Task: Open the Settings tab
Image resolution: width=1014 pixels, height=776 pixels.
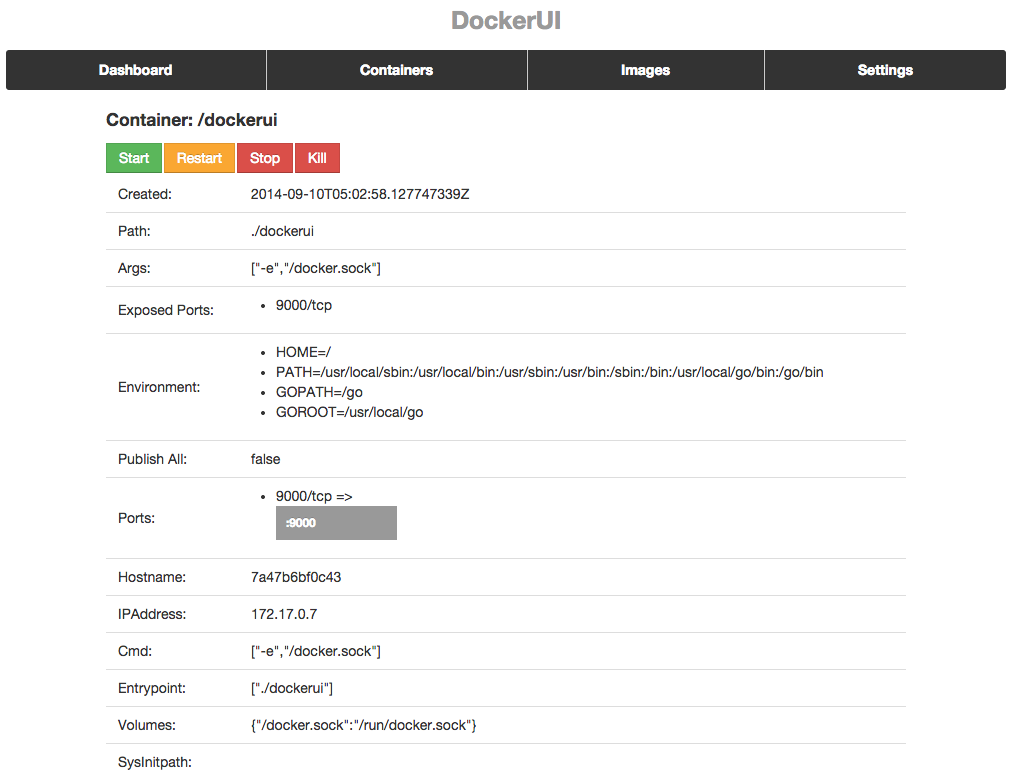Action: click(x=885, y=70)
